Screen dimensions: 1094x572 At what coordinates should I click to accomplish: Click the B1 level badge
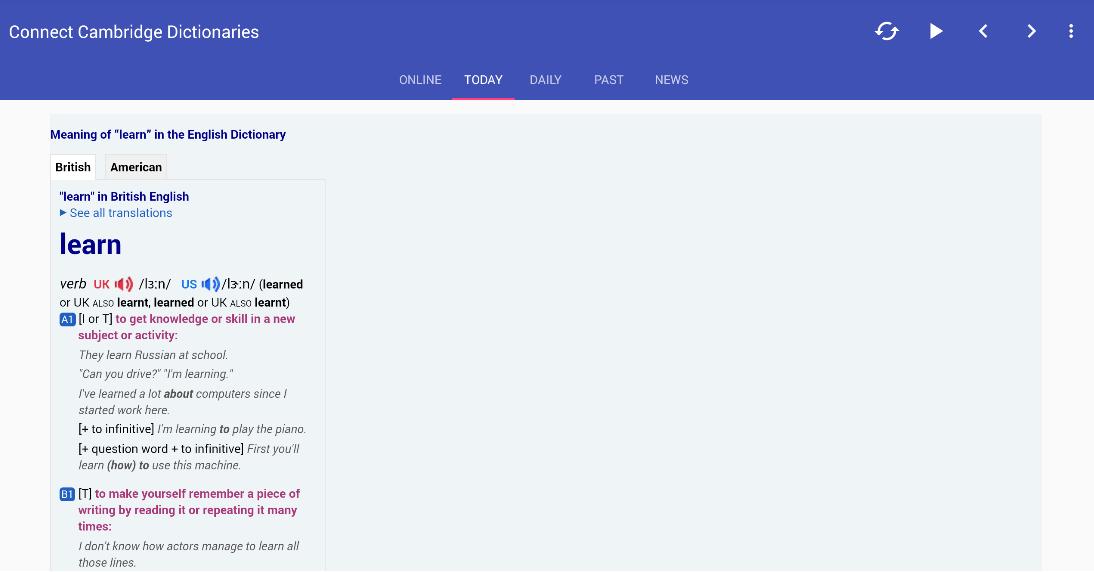click(67, 494)
